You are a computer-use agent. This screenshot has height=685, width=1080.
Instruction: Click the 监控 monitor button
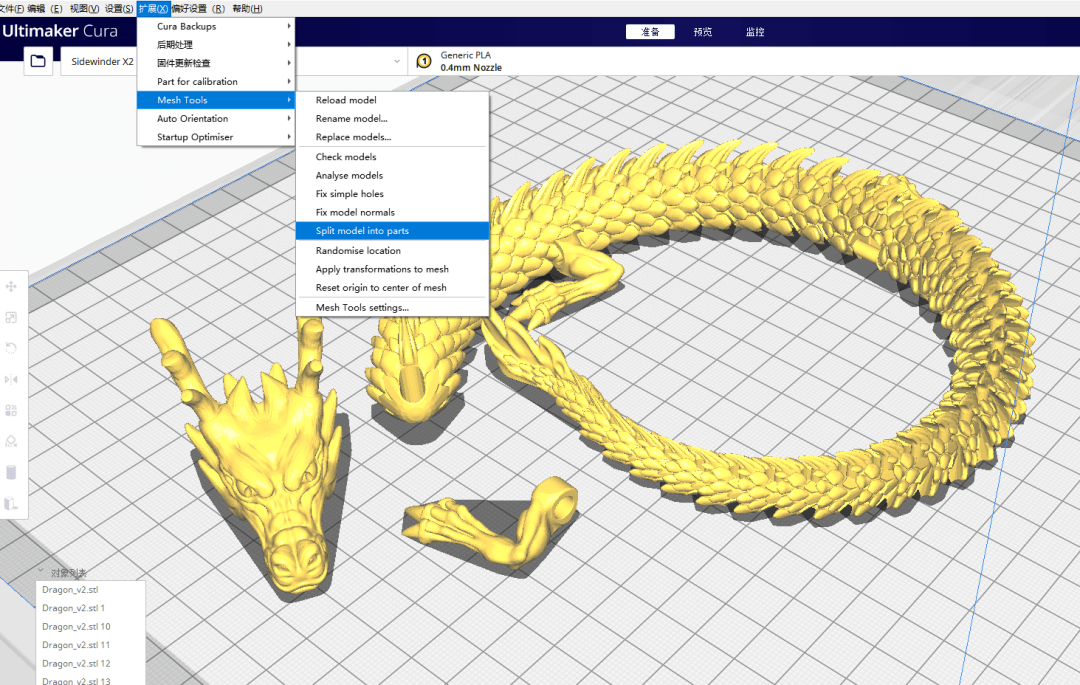point(754,31)
